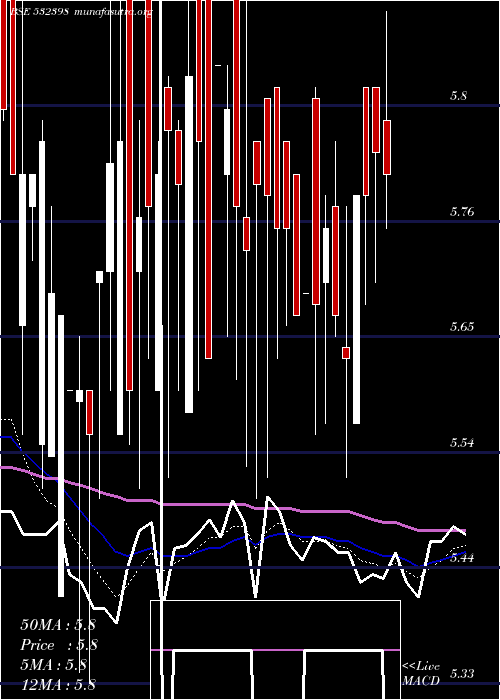Click the 5.8 price axis label
500x700 pixels.
click(x=458, y=95)
